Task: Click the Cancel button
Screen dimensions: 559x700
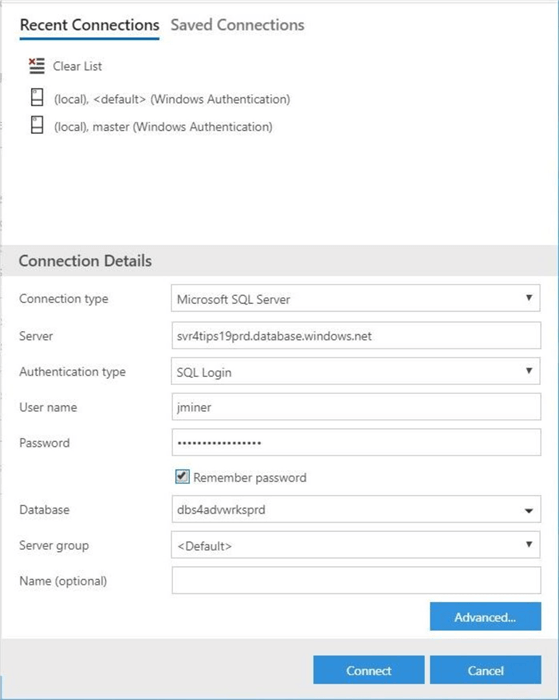Action: (485, 670)
